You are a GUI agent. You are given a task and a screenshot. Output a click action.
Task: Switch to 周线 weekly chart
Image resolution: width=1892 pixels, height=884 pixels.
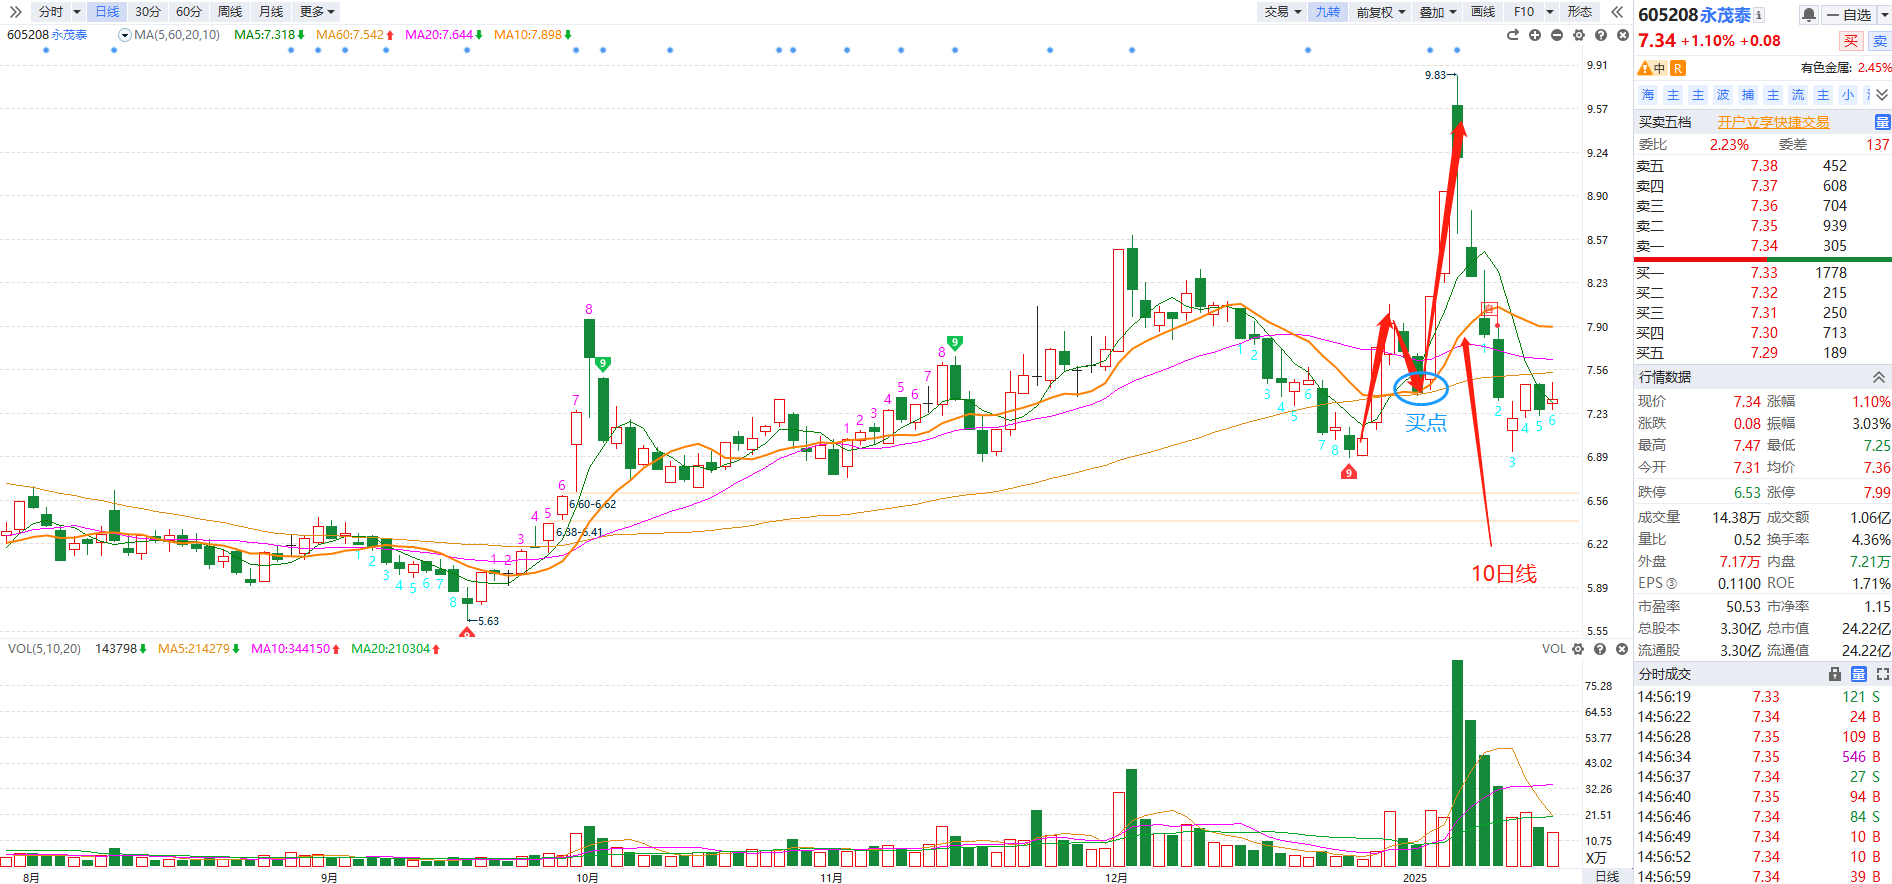[x=230, y=12]
